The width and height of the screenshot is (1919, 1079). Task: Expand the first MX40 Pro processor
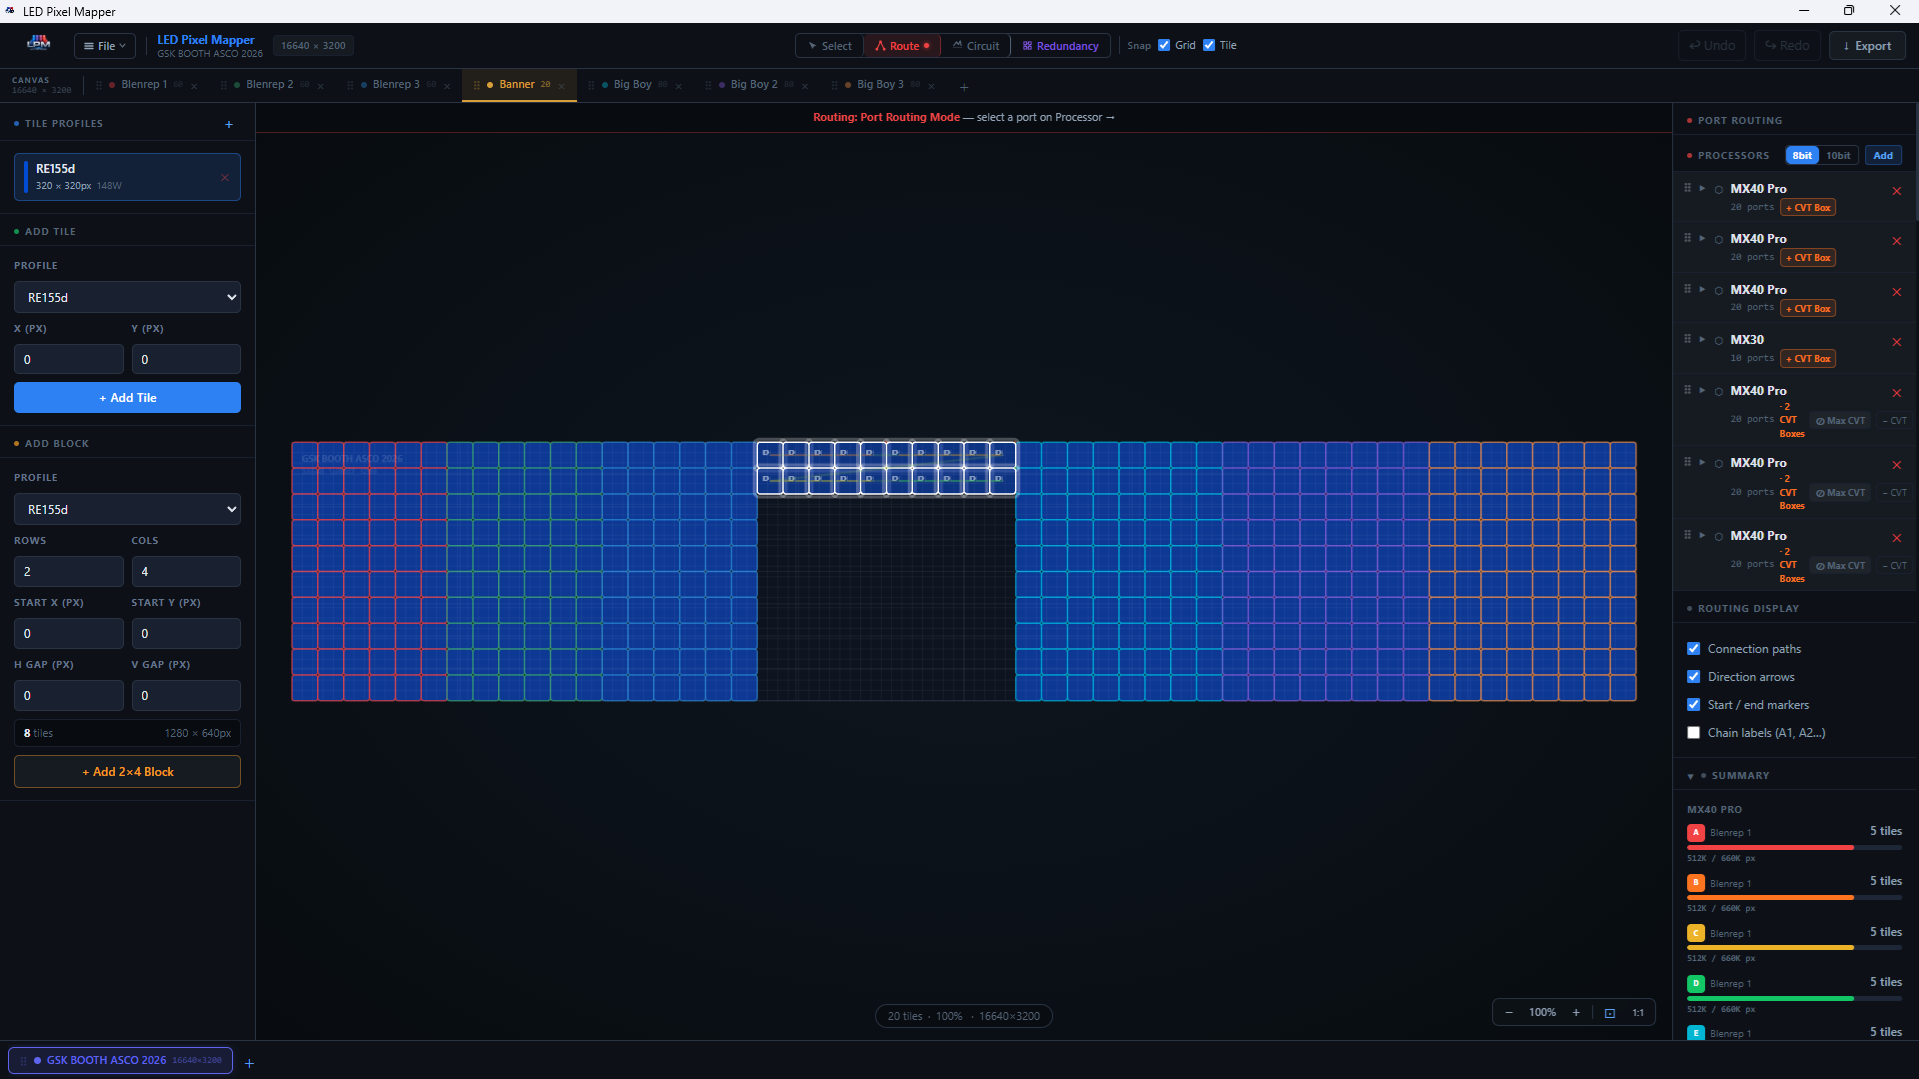pyautogui.click(x=1702, y=187)
